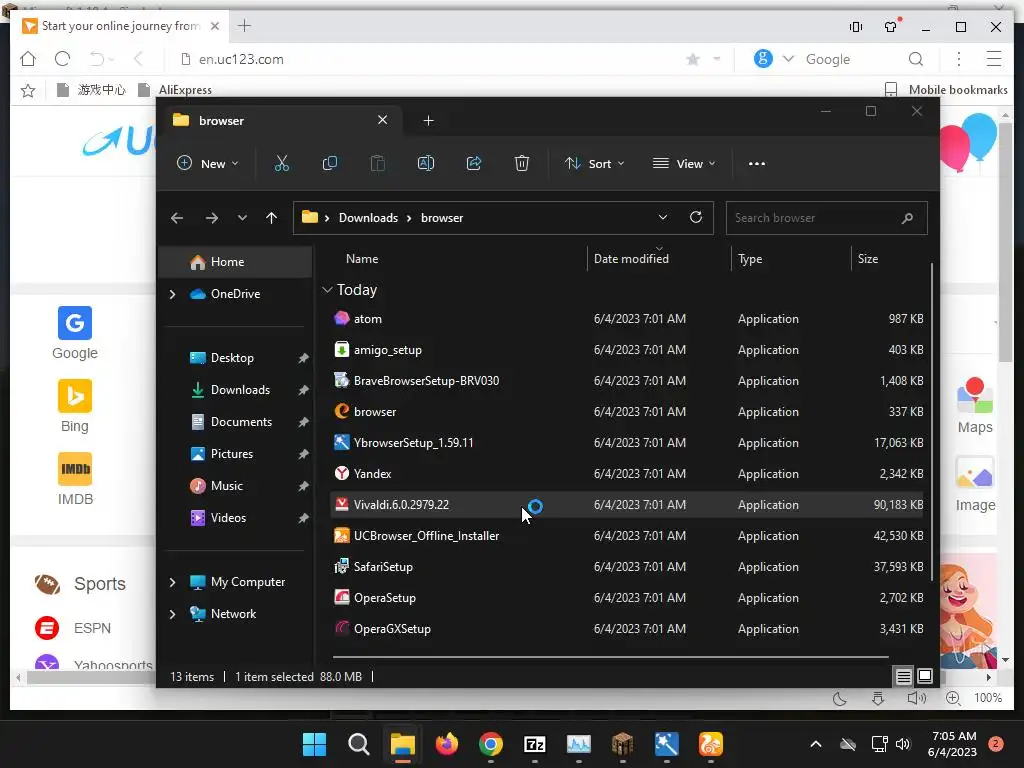Open Firefox from the taskbar

pyautogui.click(x=447, y=744)
